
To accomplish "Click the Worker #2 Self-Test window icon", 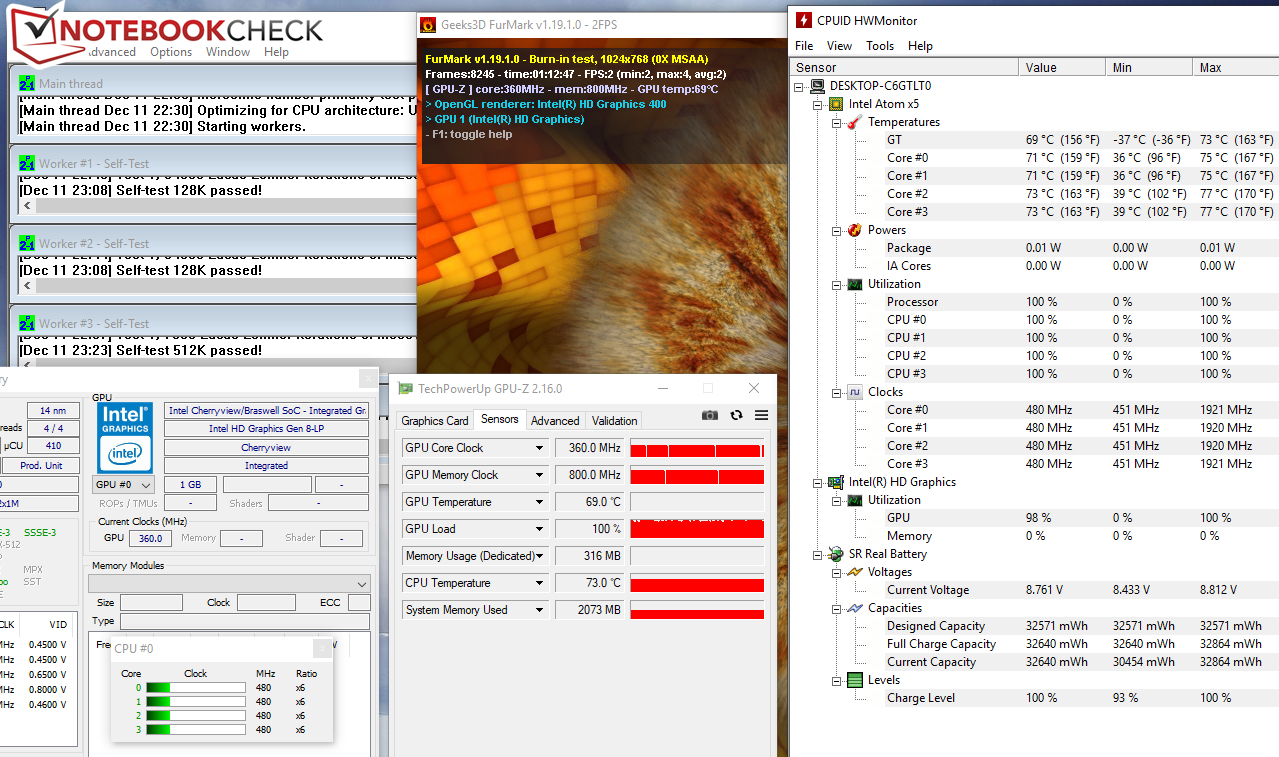I will click(x=27, y=244).
